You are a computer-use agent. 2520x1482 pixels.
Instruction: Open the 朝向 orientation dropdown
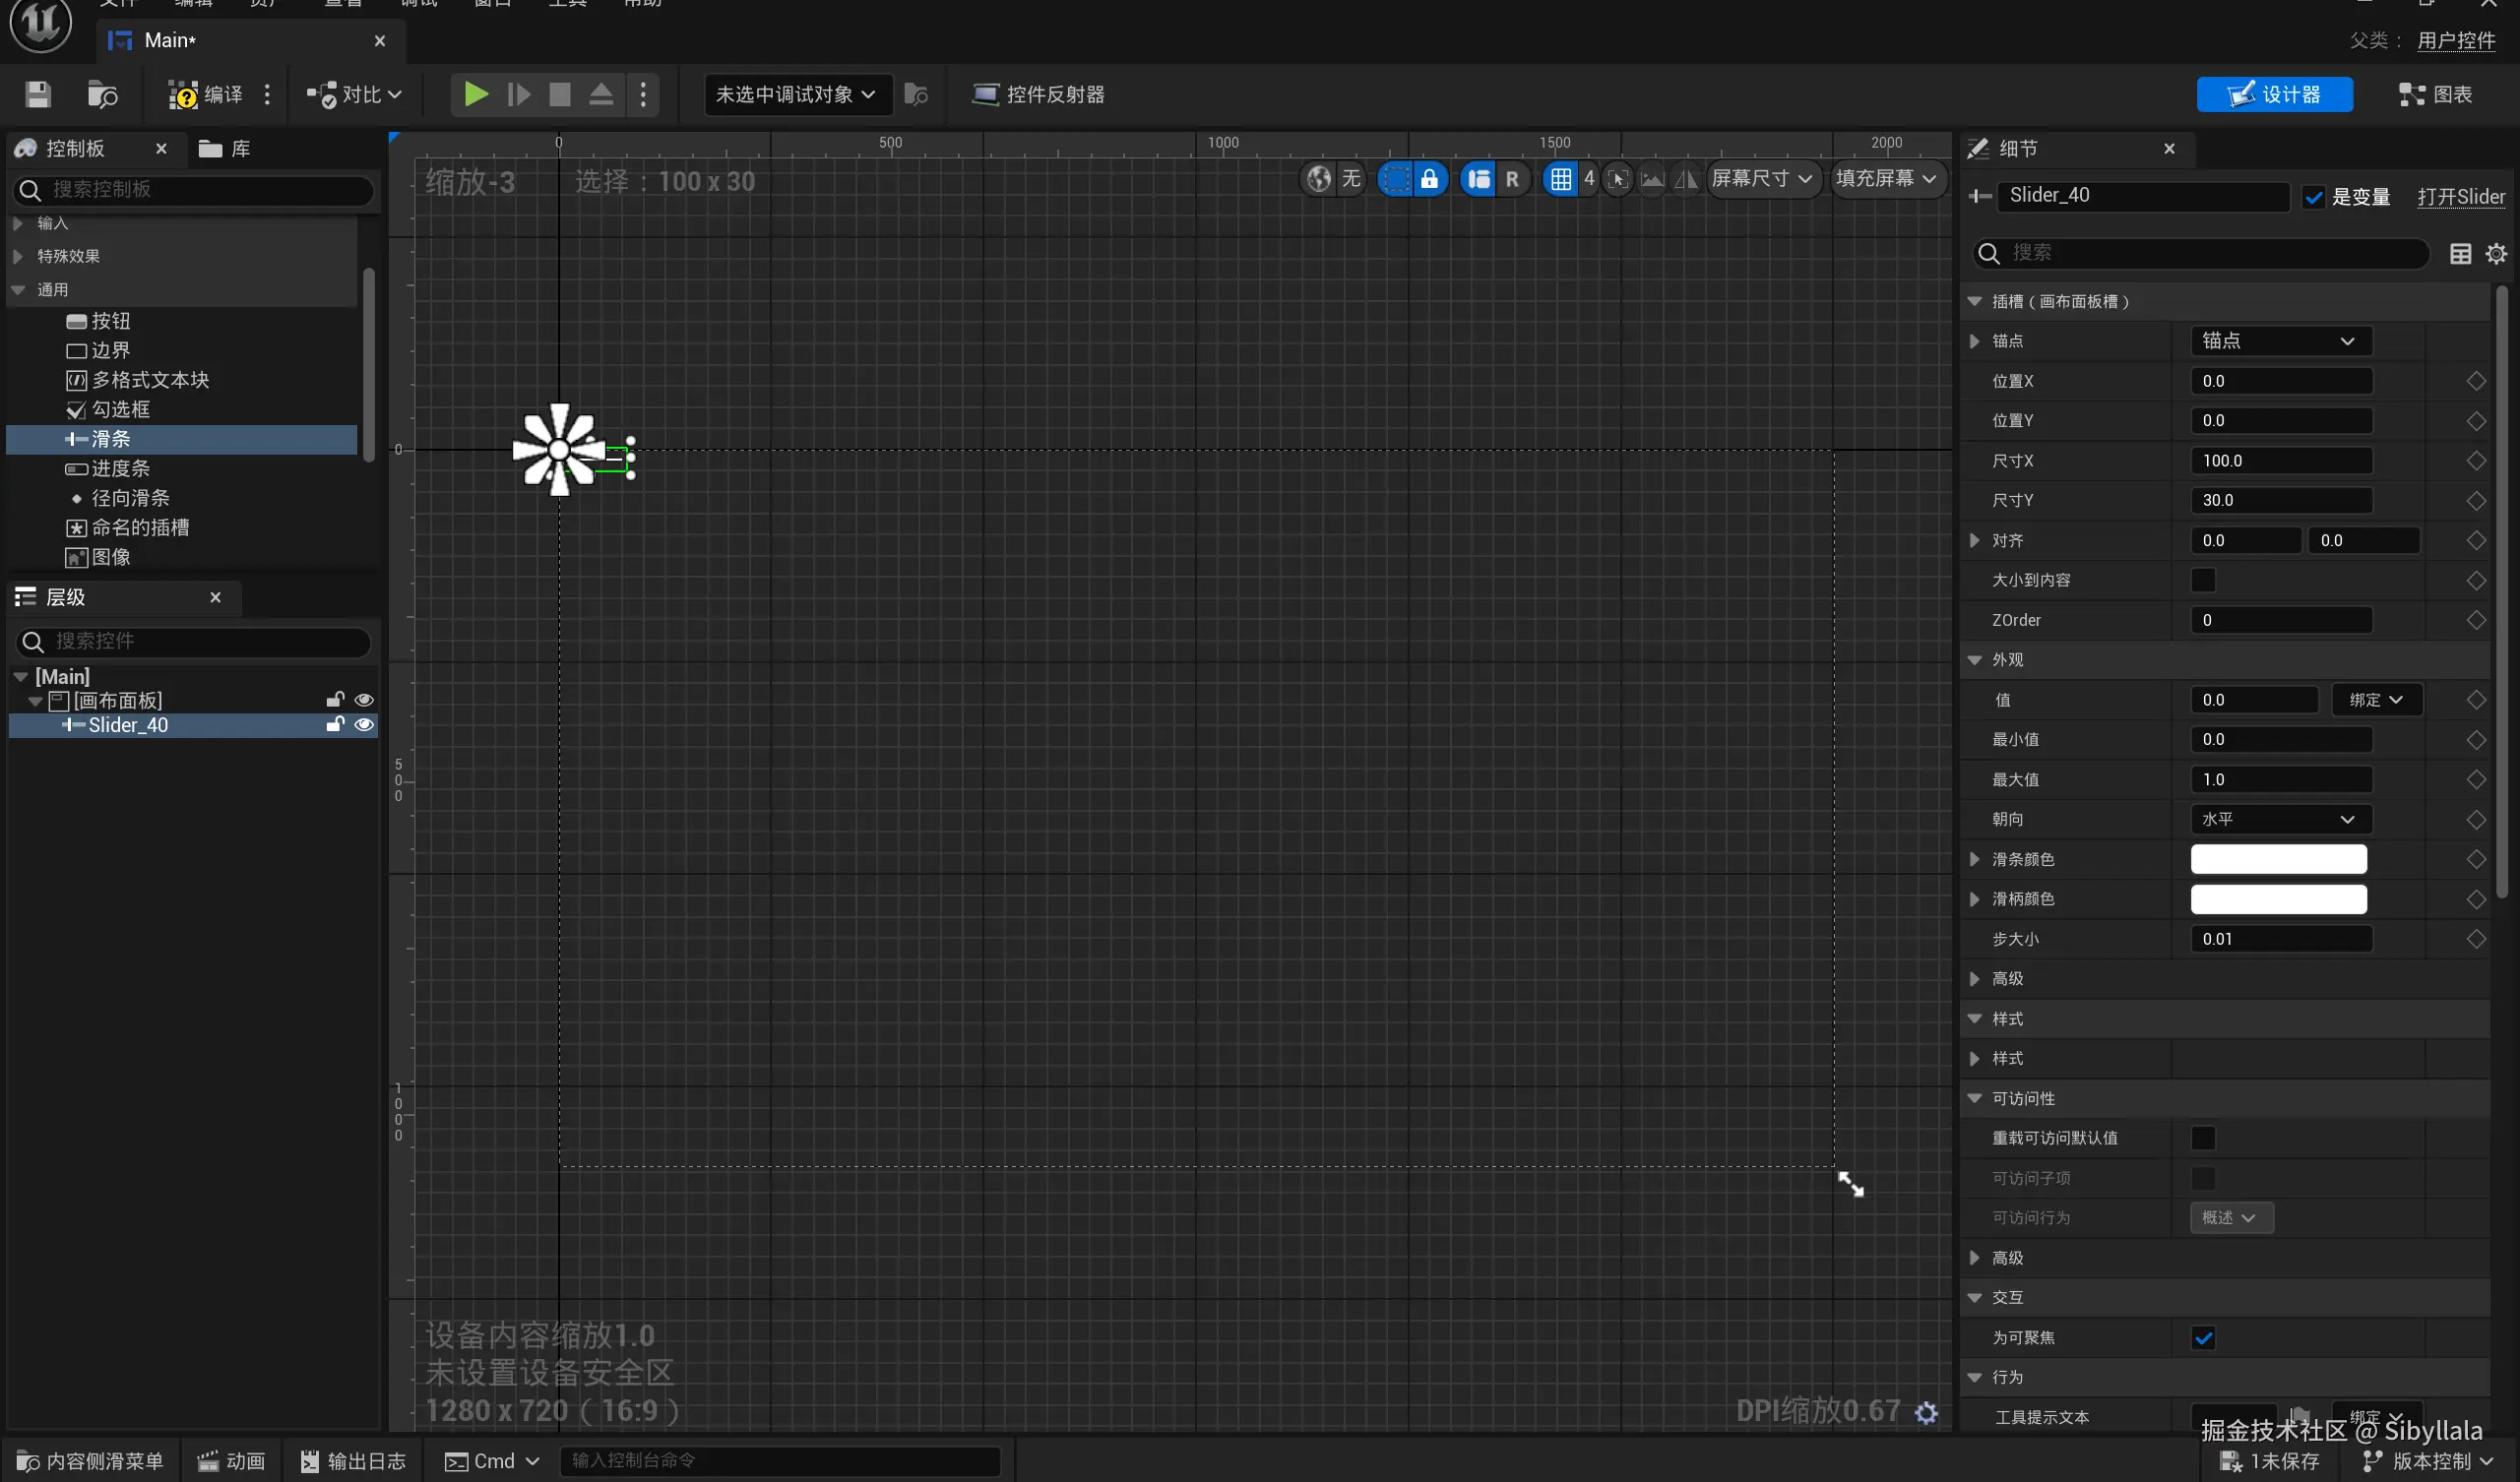coord(2279,819)
